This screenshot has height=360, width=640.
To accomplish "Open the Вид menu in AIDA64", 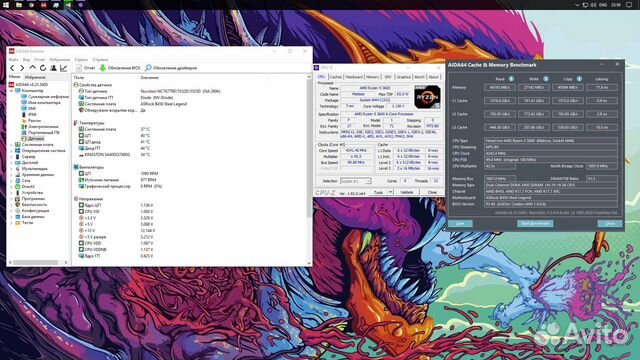I will [26, 60].
